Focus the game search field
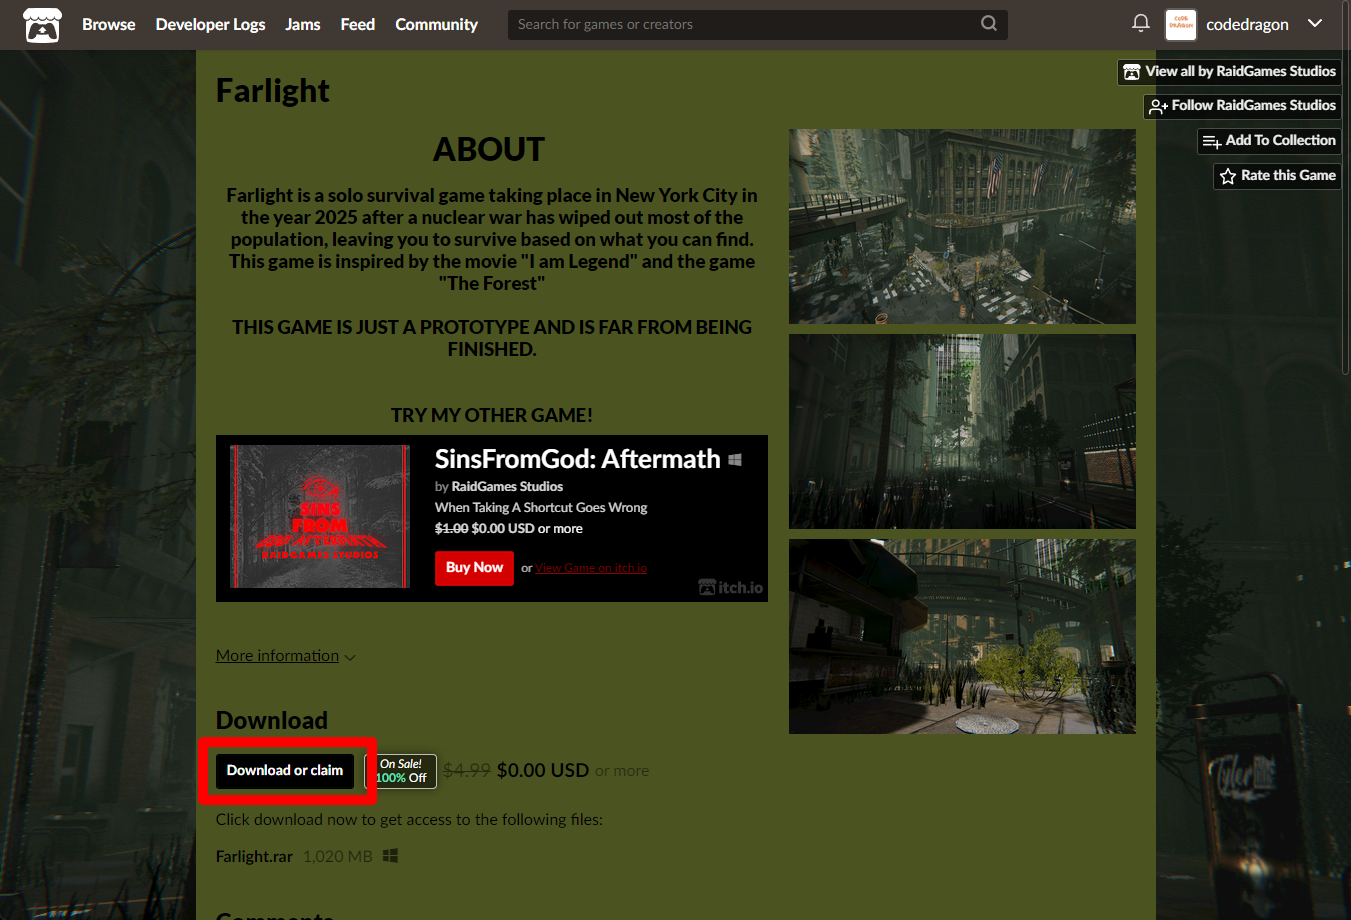This screenshot has height=920, width=1351. tap(757, 24)
